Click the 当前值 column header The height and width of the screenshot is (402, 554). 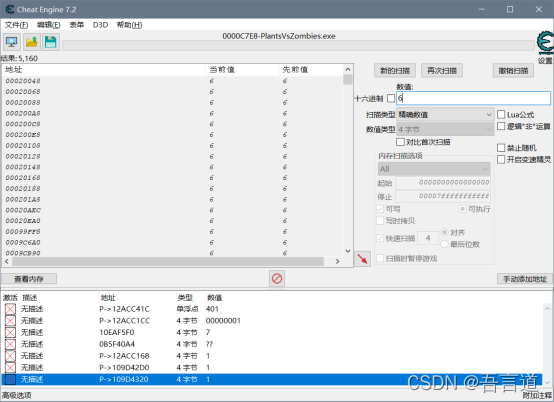tap(242, 70)
